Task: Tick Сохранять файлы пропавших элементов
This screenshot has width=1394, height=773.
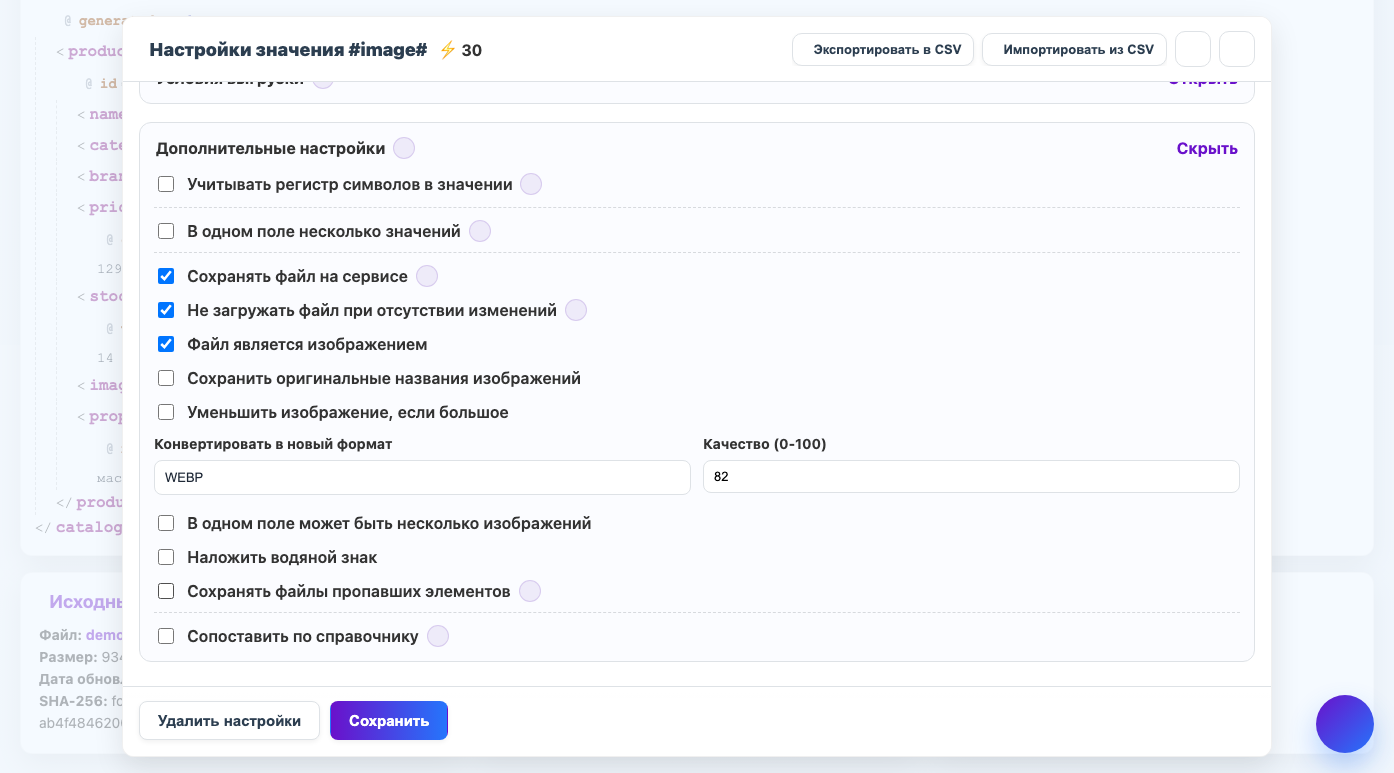Action: coord(166,591)
